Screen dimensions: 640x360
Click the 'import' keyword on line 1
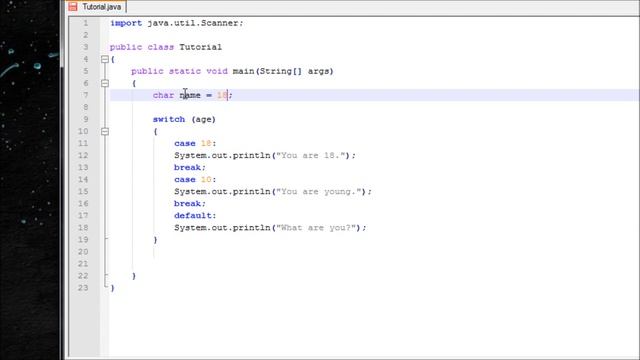pyautogui.click(x=126, y=23)
